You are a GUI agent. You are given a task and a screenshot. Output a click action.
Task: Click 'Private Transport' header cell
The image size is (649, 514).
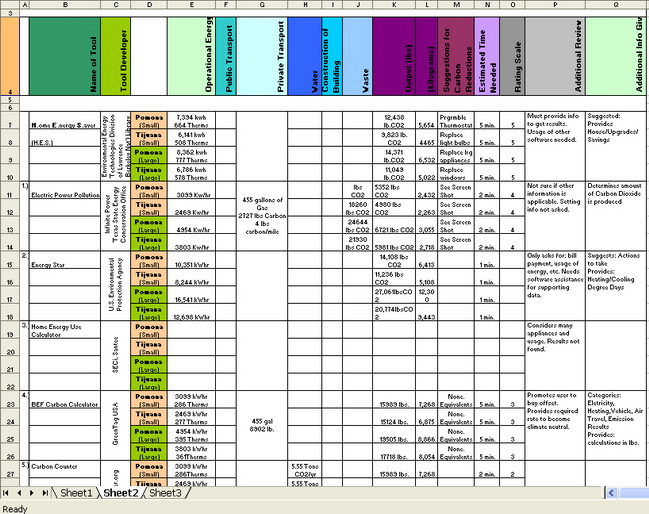(x=262, y=56)
